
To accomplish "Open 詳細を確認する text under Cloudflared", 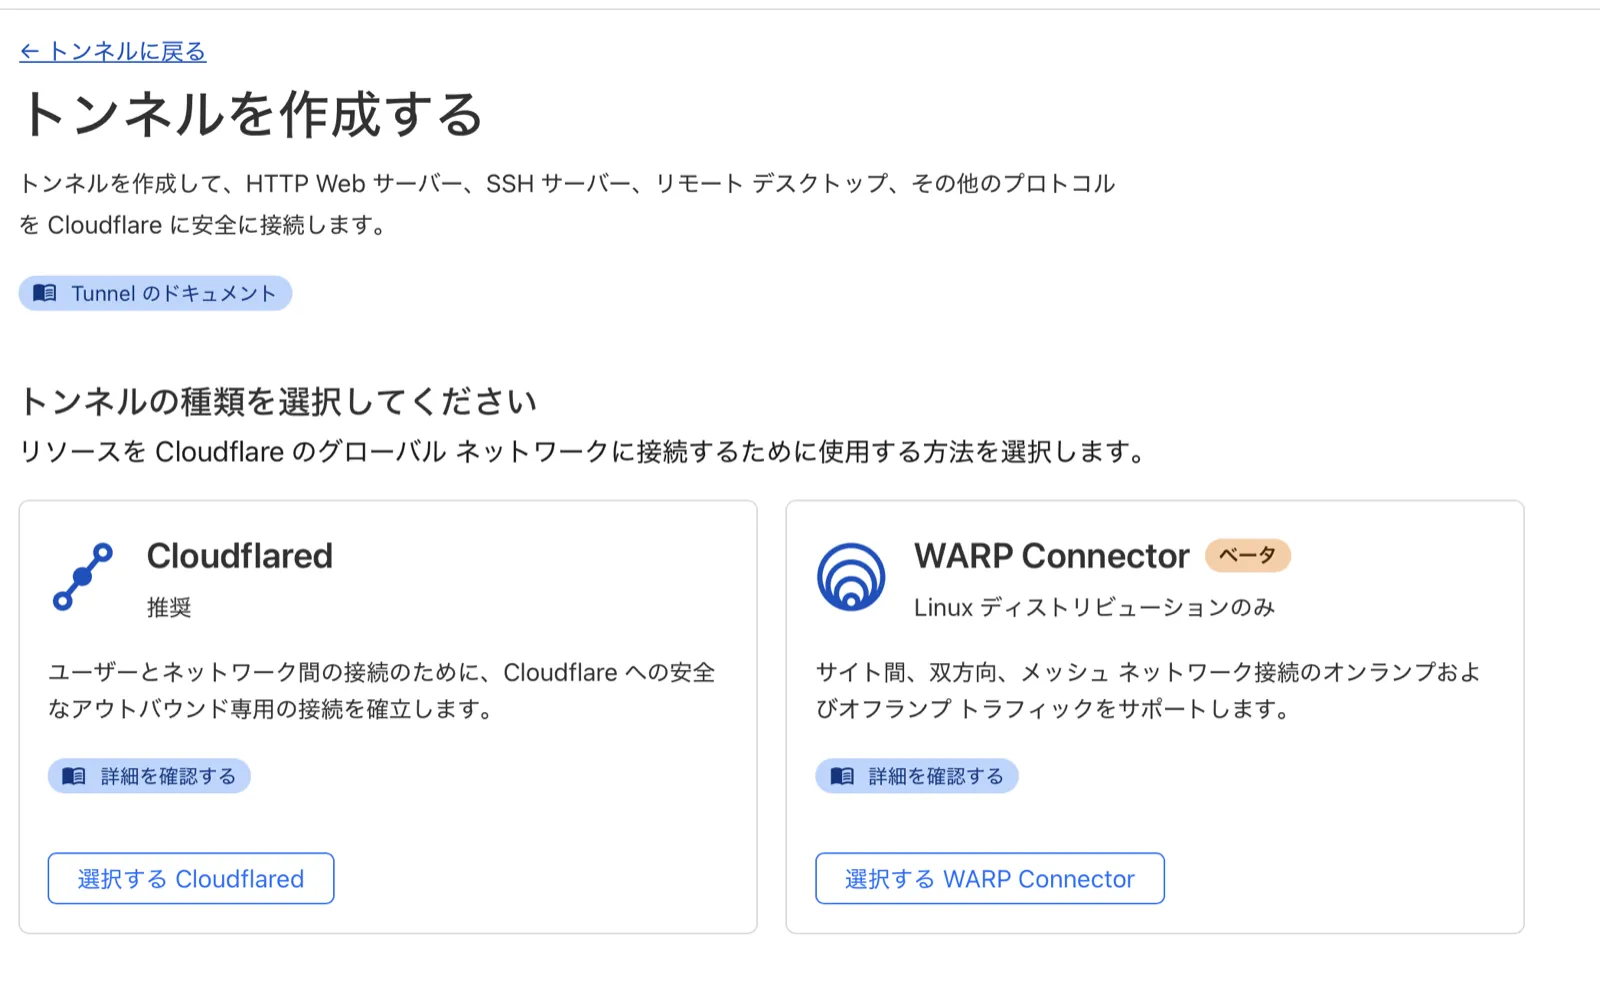I will tap(168, 776).
